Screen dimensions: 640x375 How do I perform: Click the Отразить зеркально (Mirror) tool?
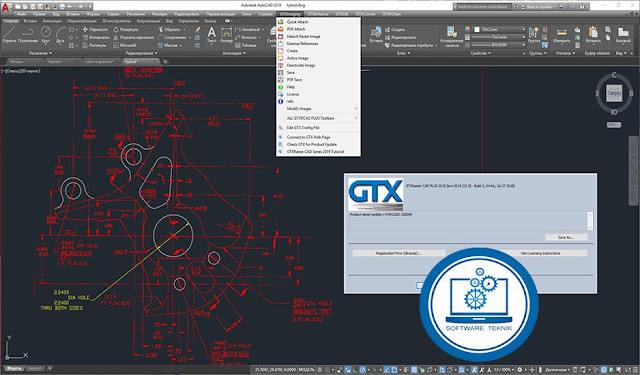point(134,37)
